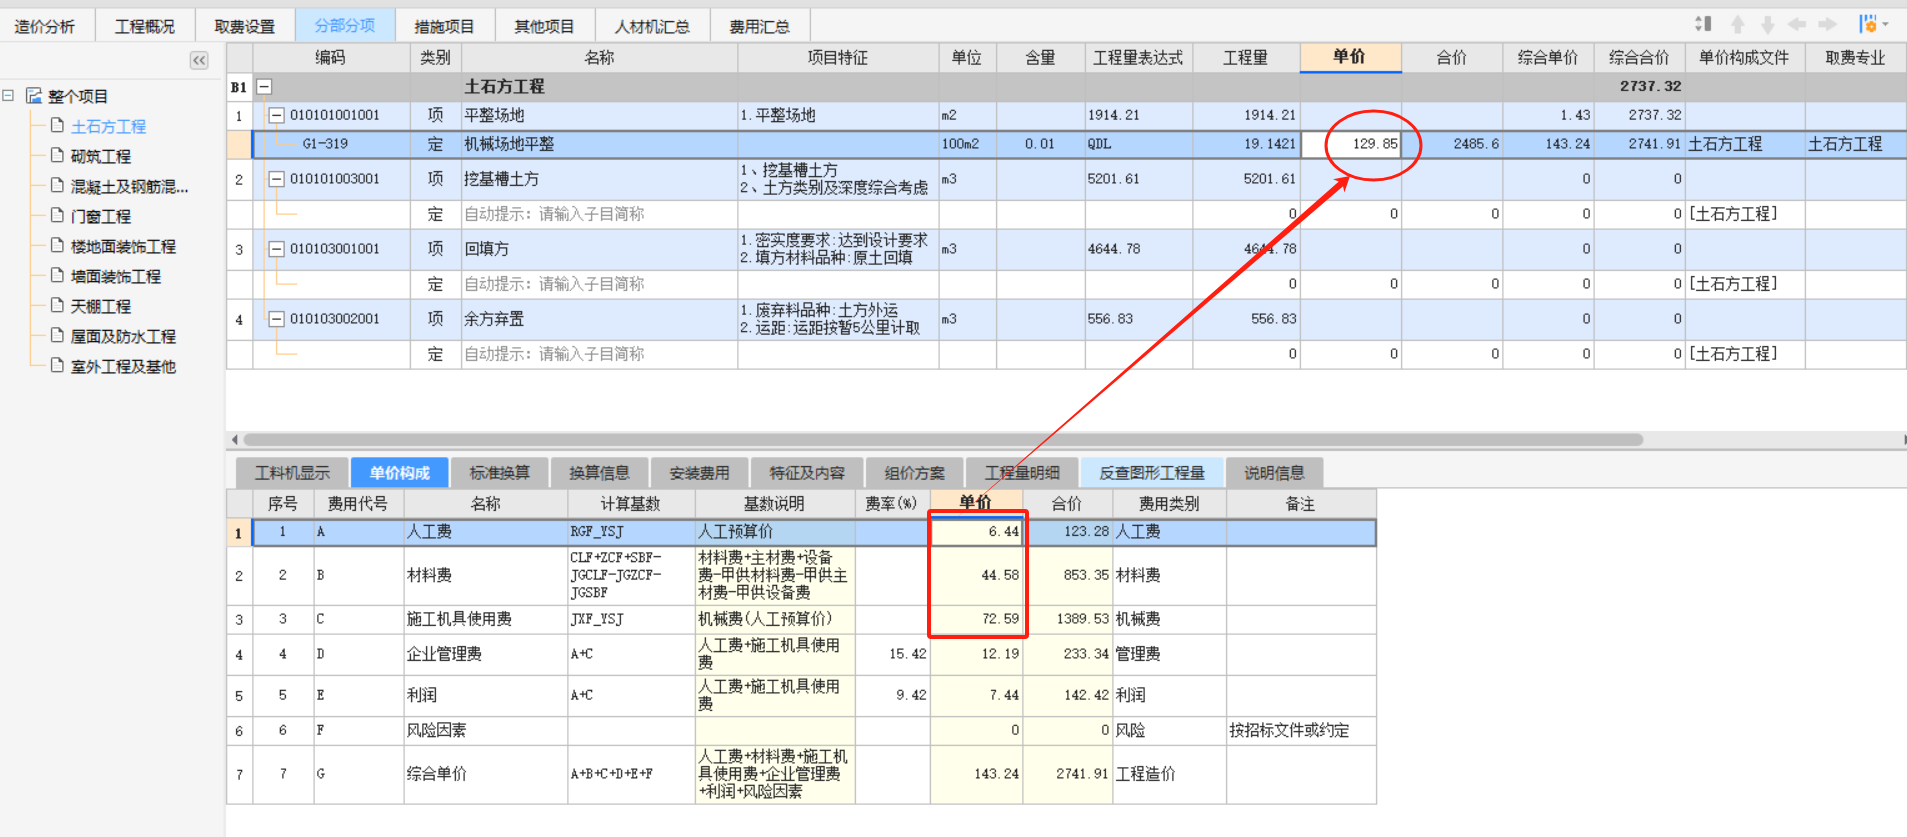Screen dimensions: 1907x837
Task: Collapse item 010101001001 row
Action: click(276, 115)
